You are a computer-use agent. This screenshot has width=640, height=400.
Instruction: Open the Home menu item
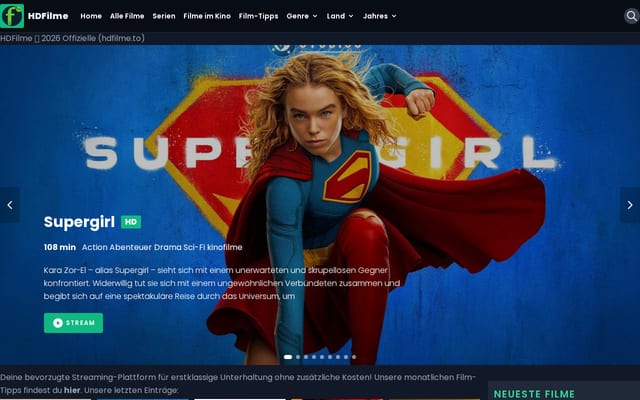point(91,16)
